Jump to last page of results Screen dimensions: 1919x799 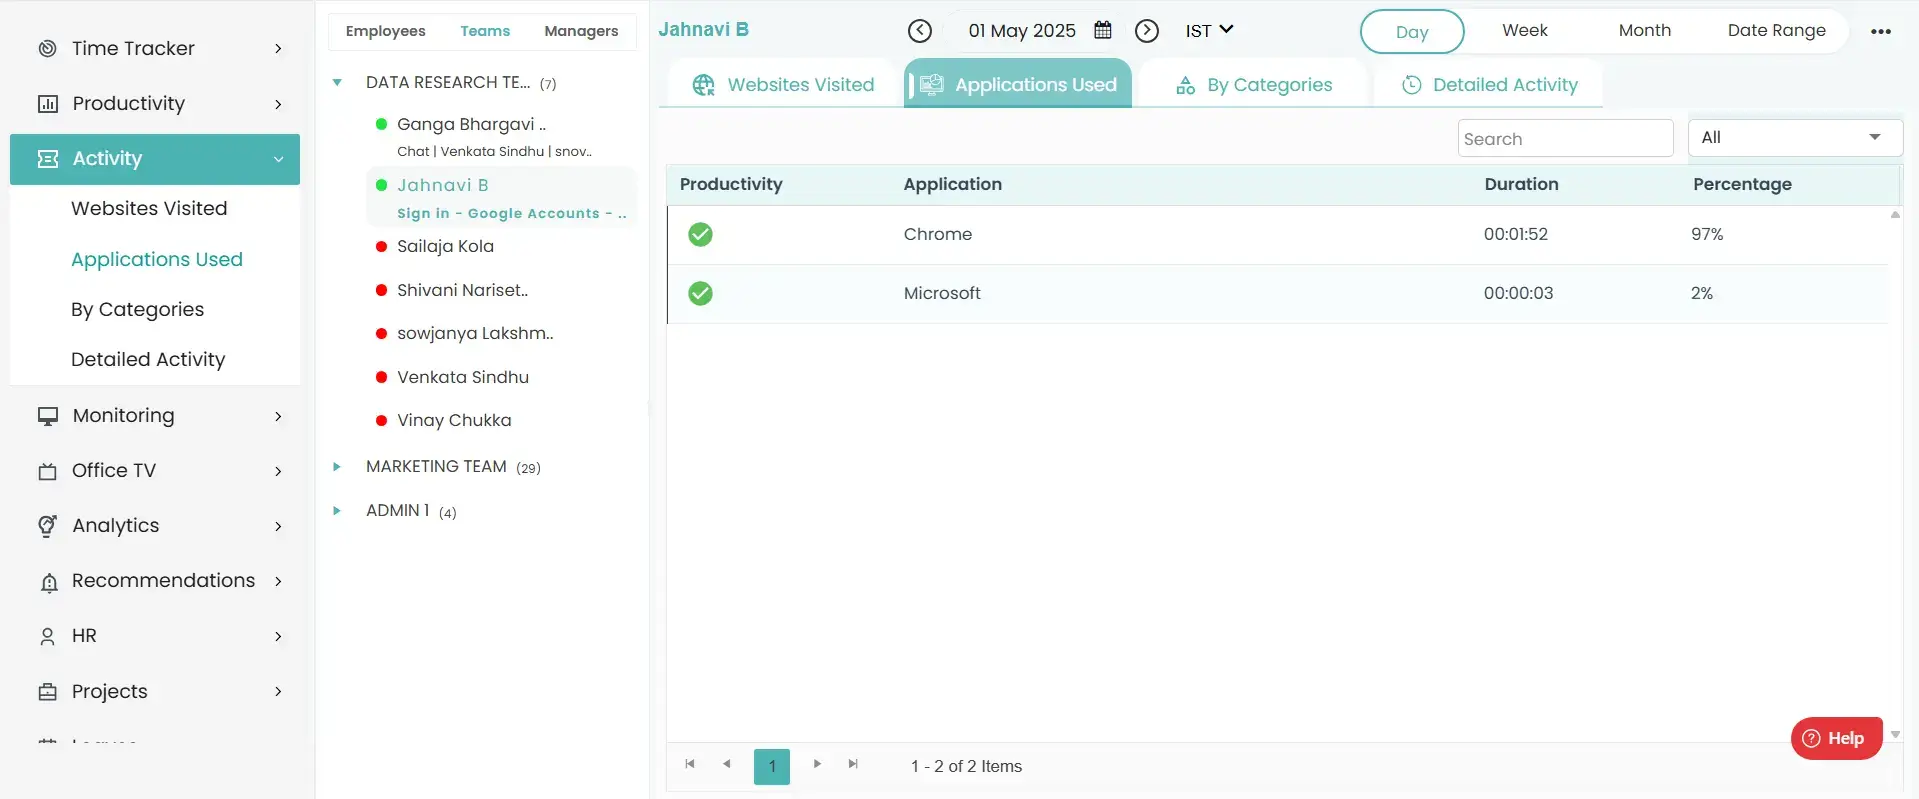click(853, 764)
